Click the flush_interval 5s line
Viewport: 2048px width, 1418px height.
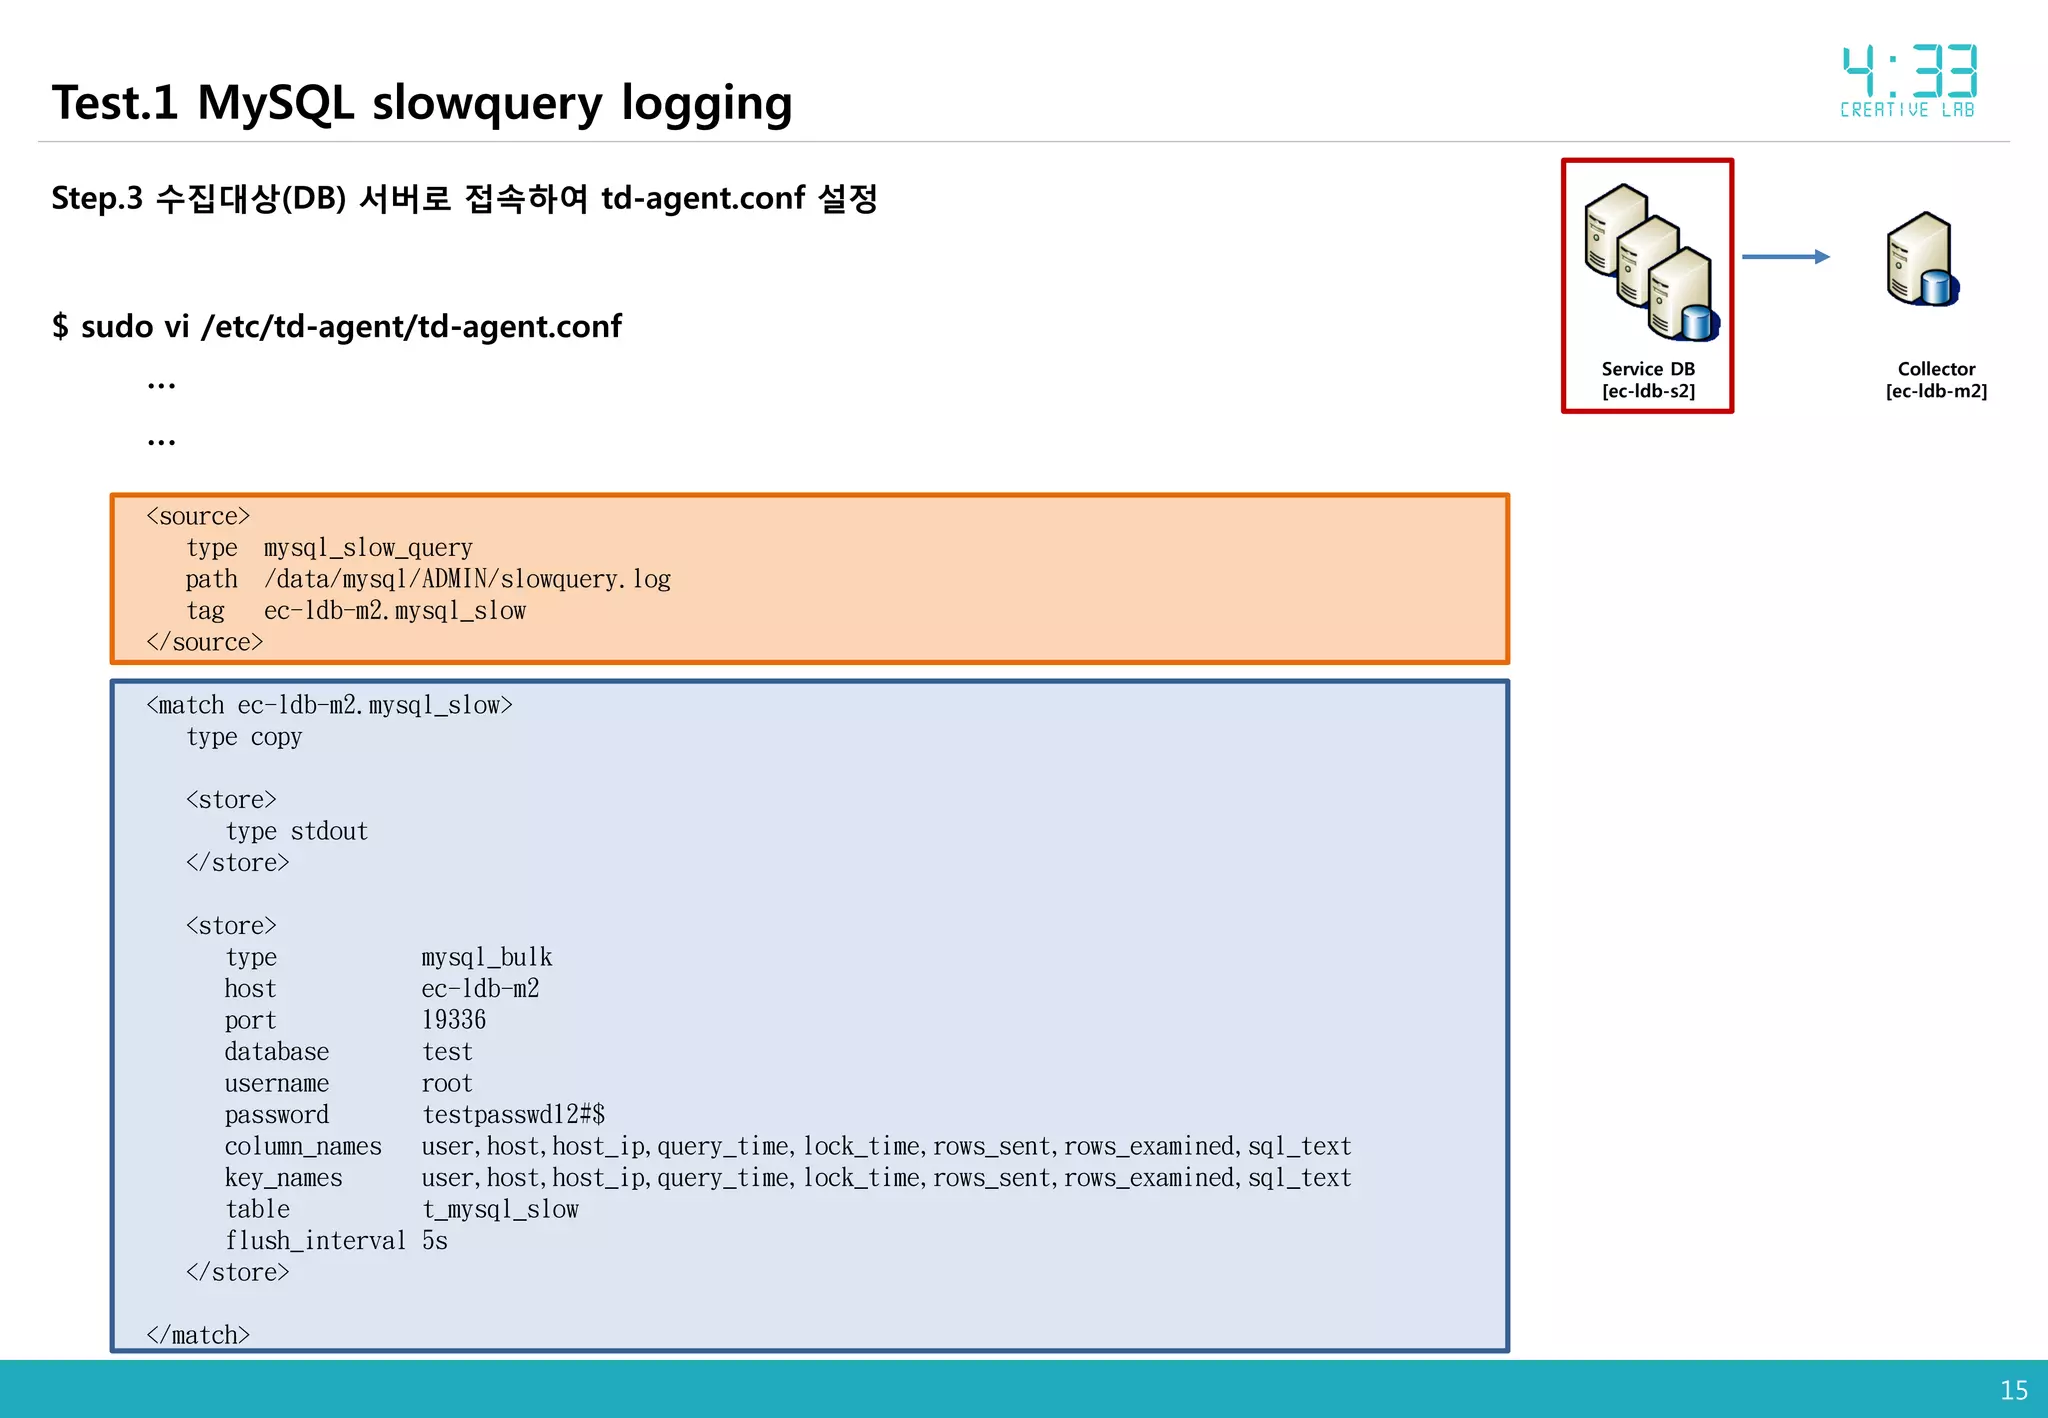[336, 1240]
